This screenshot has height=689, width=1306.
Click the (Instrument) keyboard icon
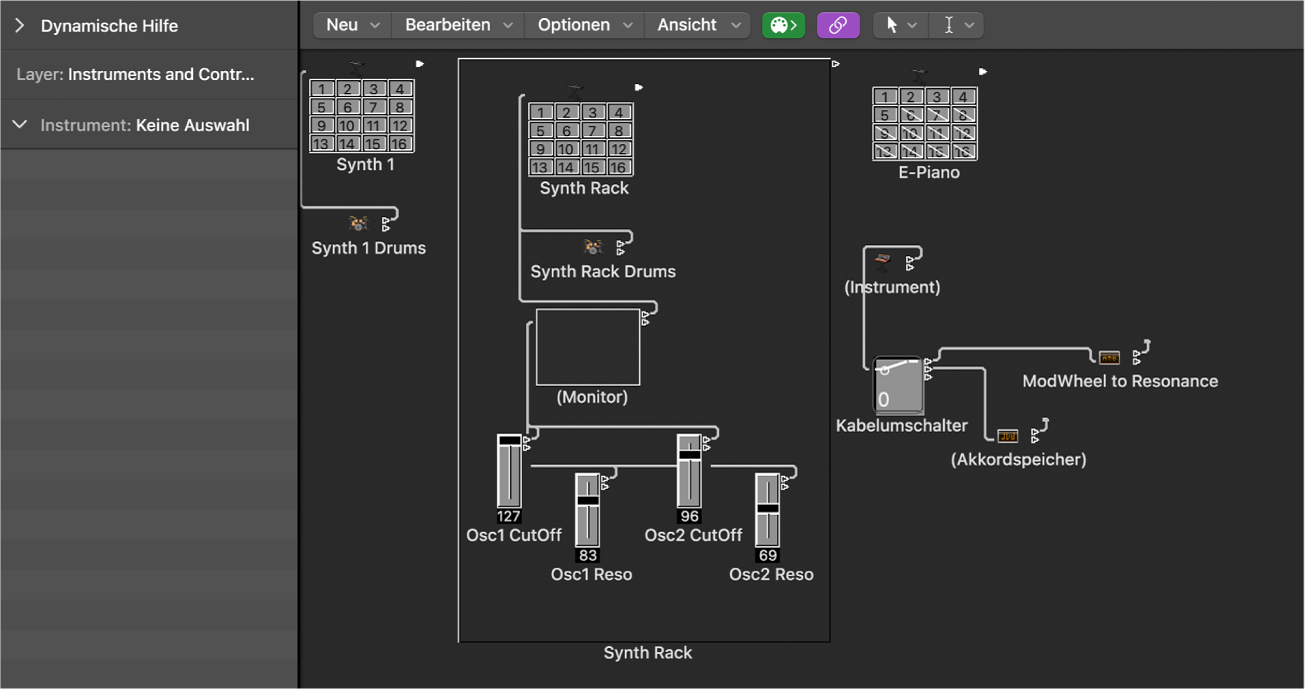[882, 262]
